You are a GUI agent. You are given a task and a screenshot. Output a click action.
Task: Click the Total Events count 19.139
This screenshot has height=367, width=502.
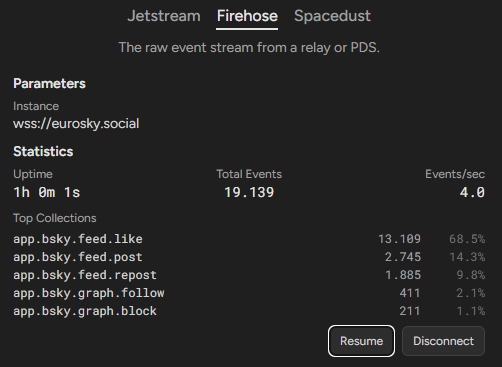(x=249, y=192)
